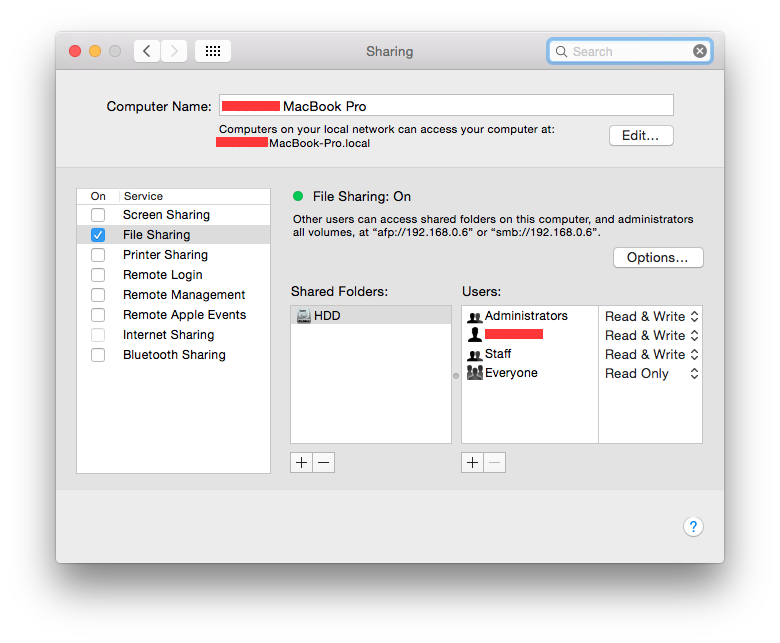
Task: Toggle Internet Sharing checkbox
Action: coord(98,335)
